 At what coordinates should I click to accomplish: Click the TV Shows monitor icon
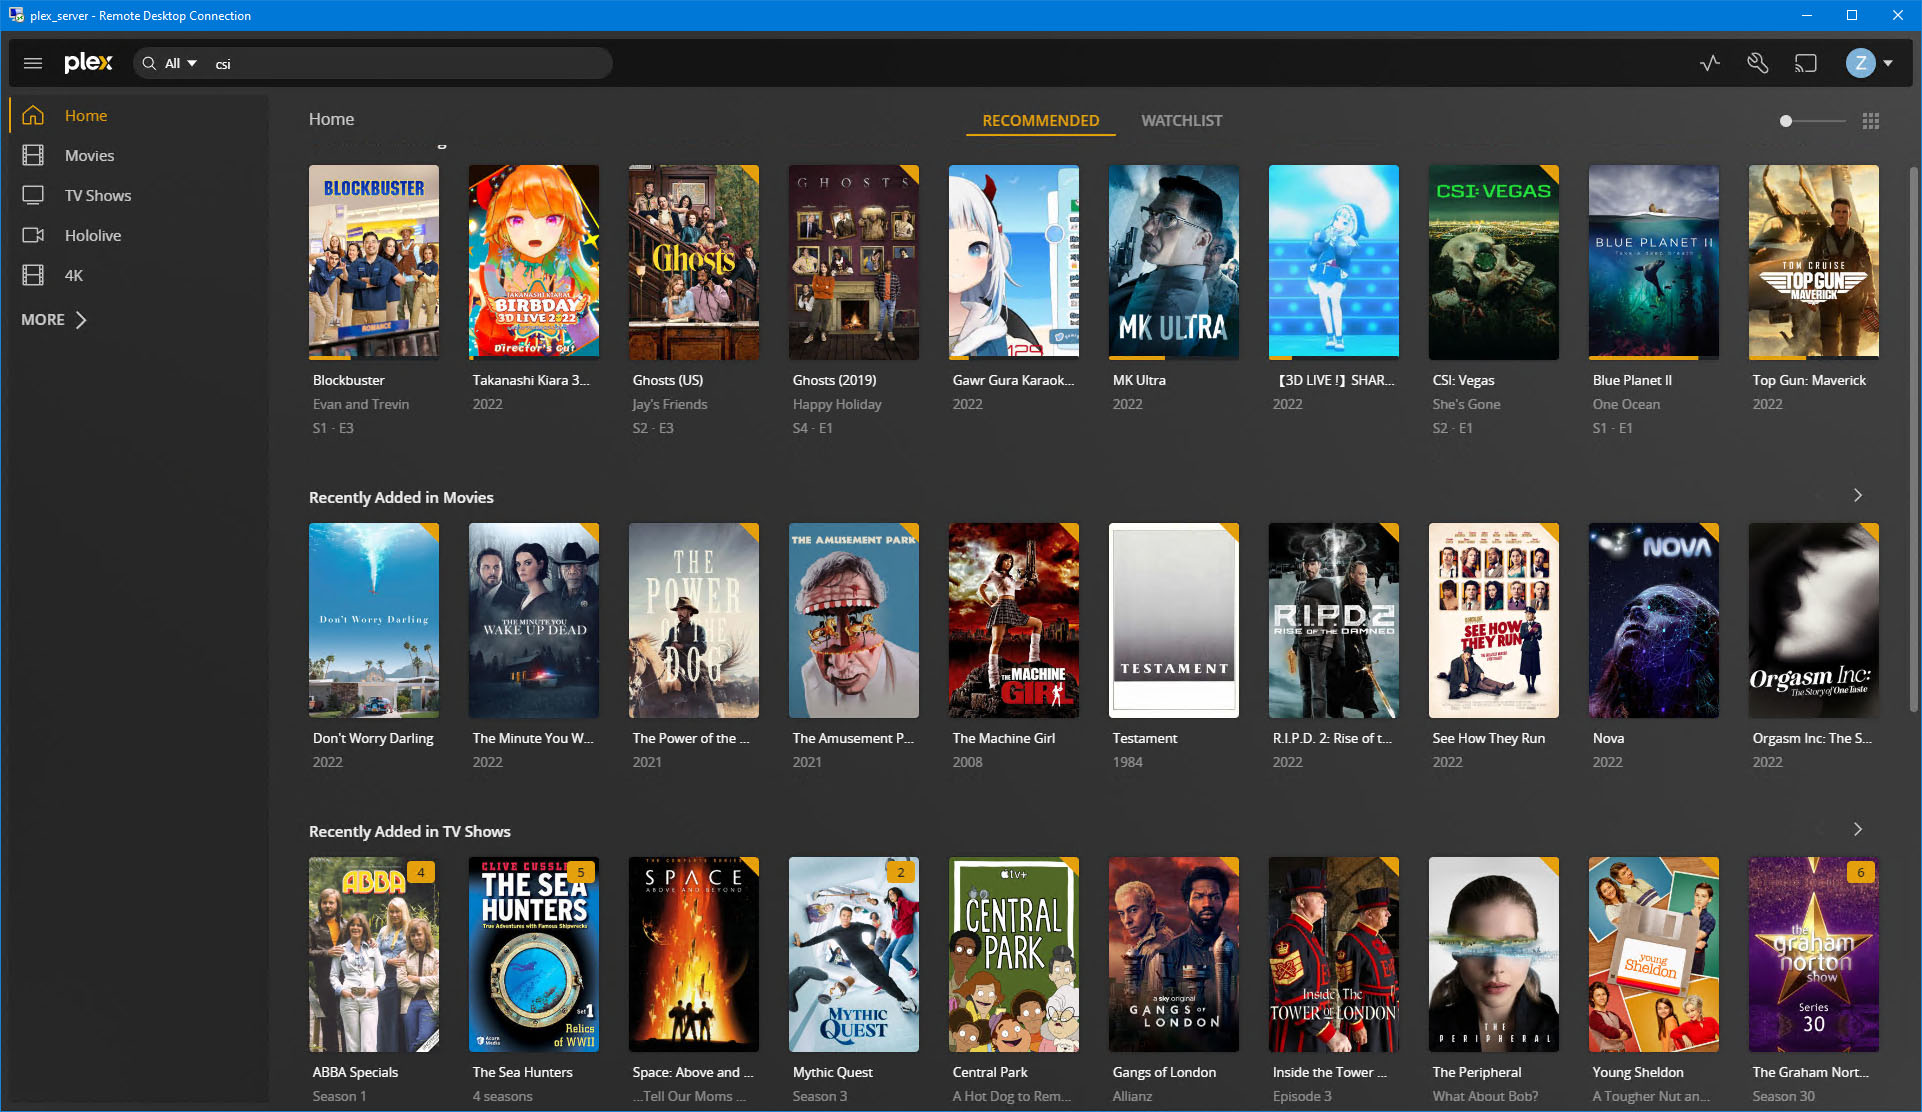[x=33, y=195]
